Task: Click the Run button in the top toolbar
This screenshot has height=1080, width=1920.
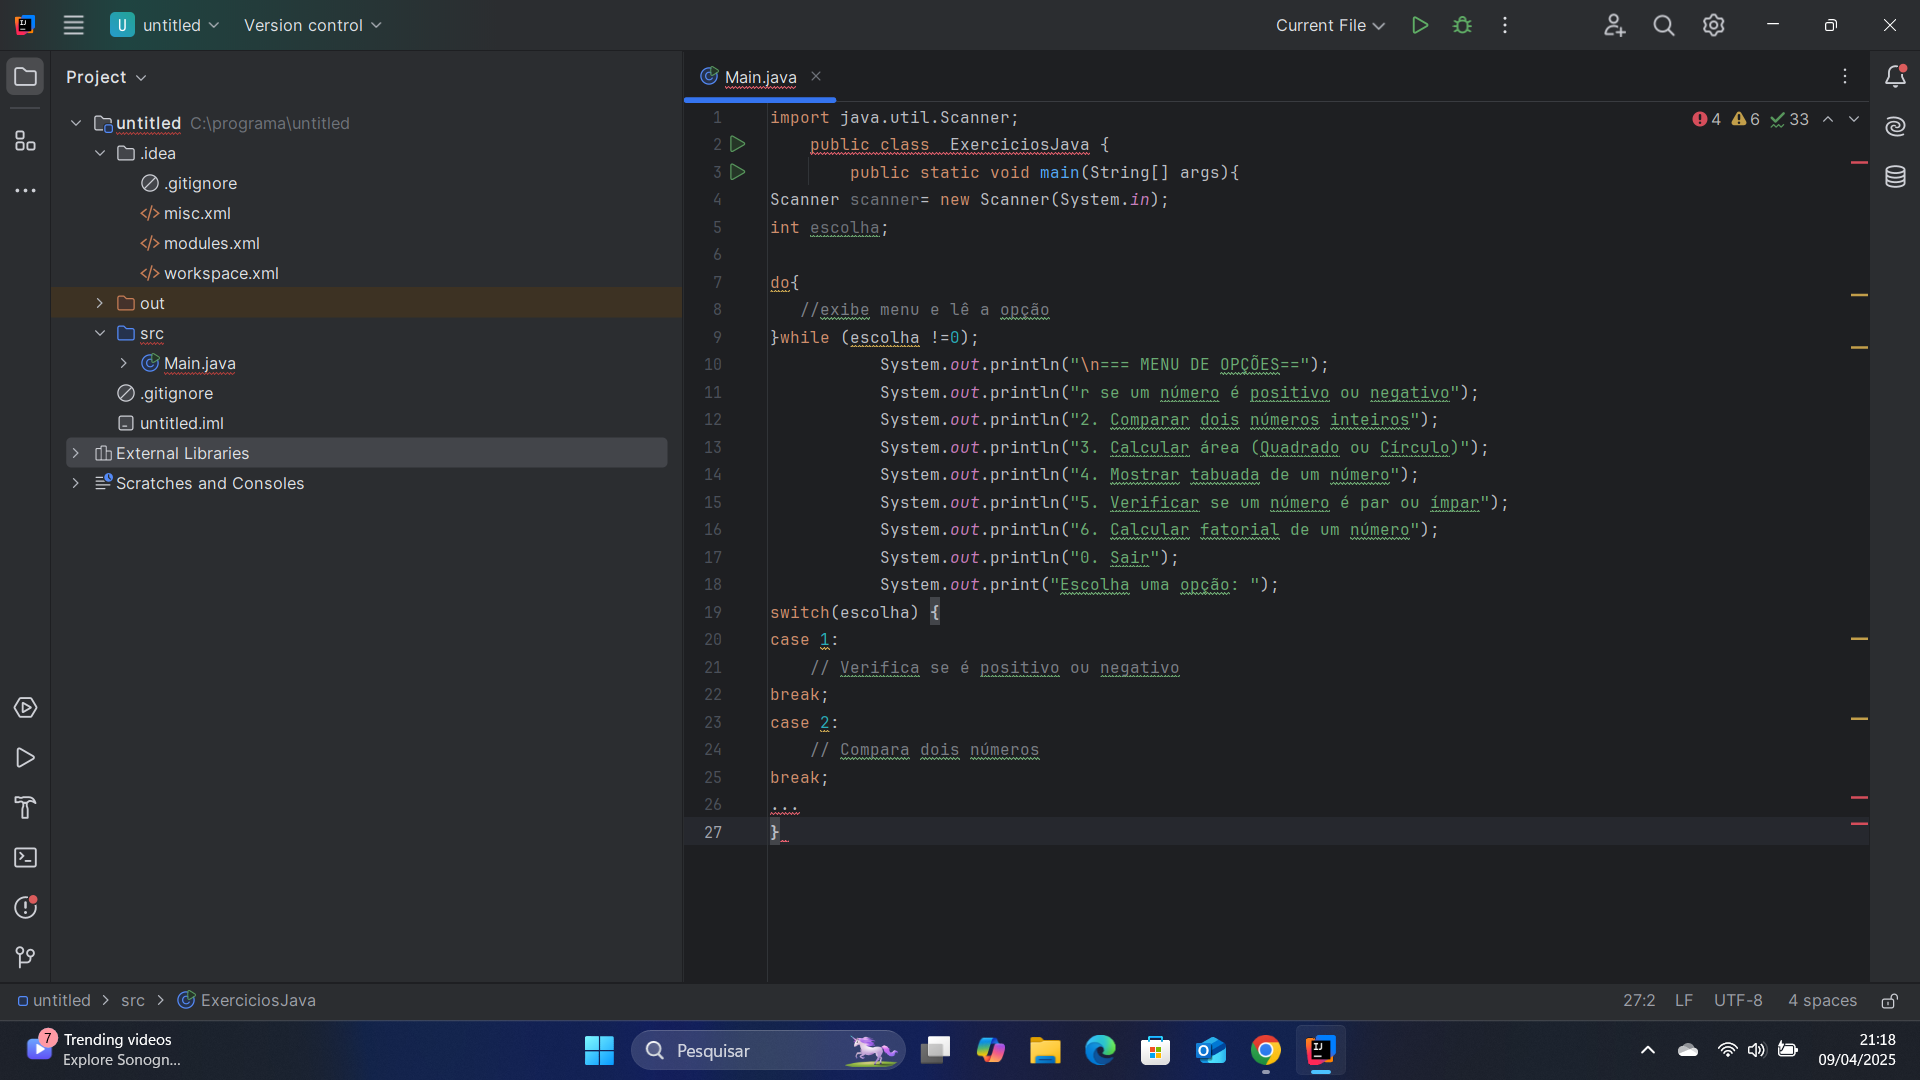Action: 1419,25
